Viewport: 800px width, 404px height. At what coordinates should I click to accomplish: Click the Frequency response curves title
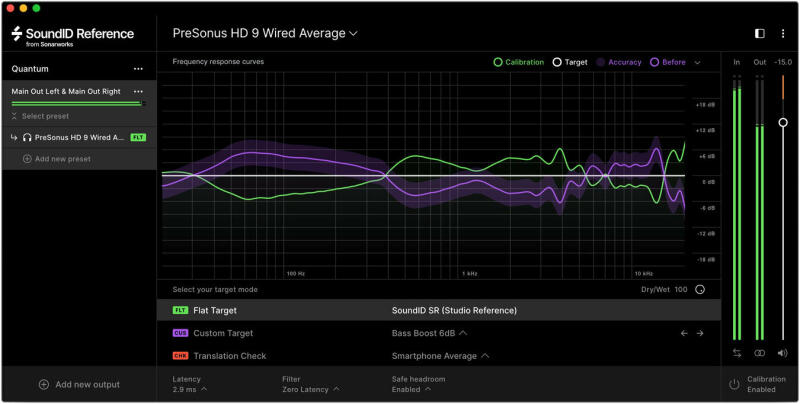click(218, 62)
